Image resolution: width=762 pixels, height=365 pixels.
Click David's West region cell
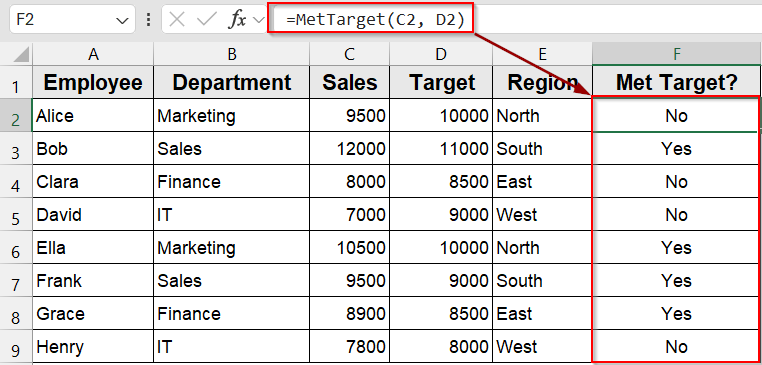pos(542,215)
